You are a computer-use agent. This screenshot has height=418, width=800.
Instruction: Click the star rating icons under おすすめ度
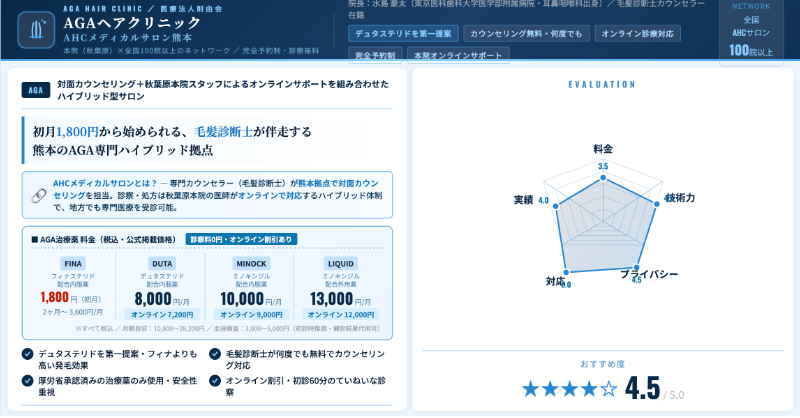tap(567, 388)
